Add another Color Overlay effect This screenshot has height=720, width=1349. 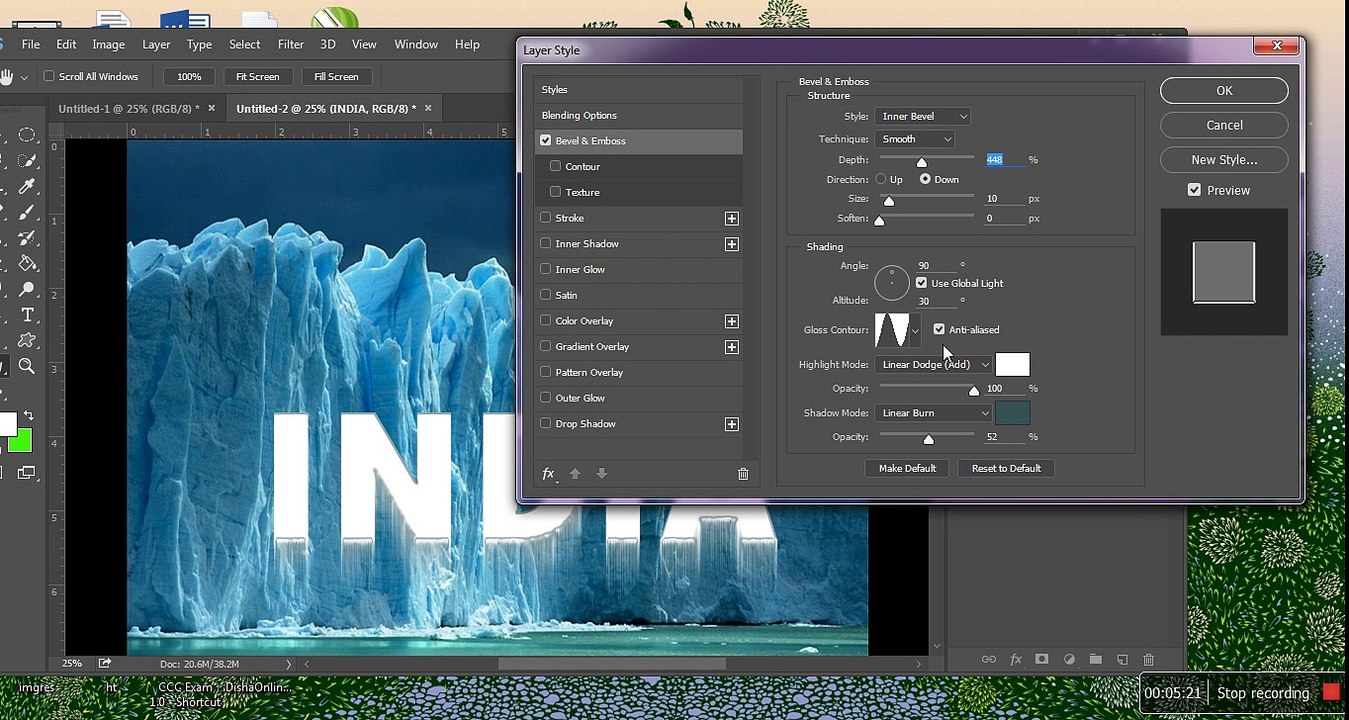pyautogui.click(x=732, y=321)
